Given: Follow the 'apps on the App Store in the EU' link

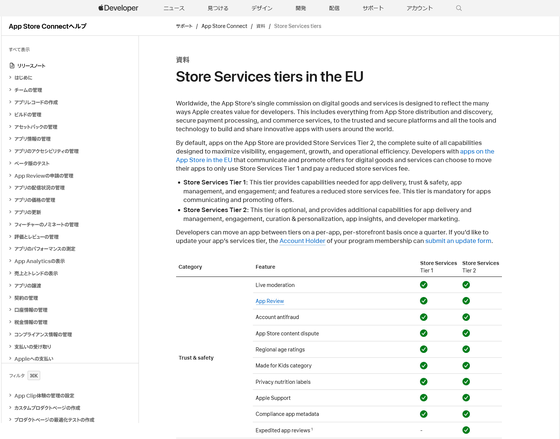Looking at the screenshot, I should (477, 151).
